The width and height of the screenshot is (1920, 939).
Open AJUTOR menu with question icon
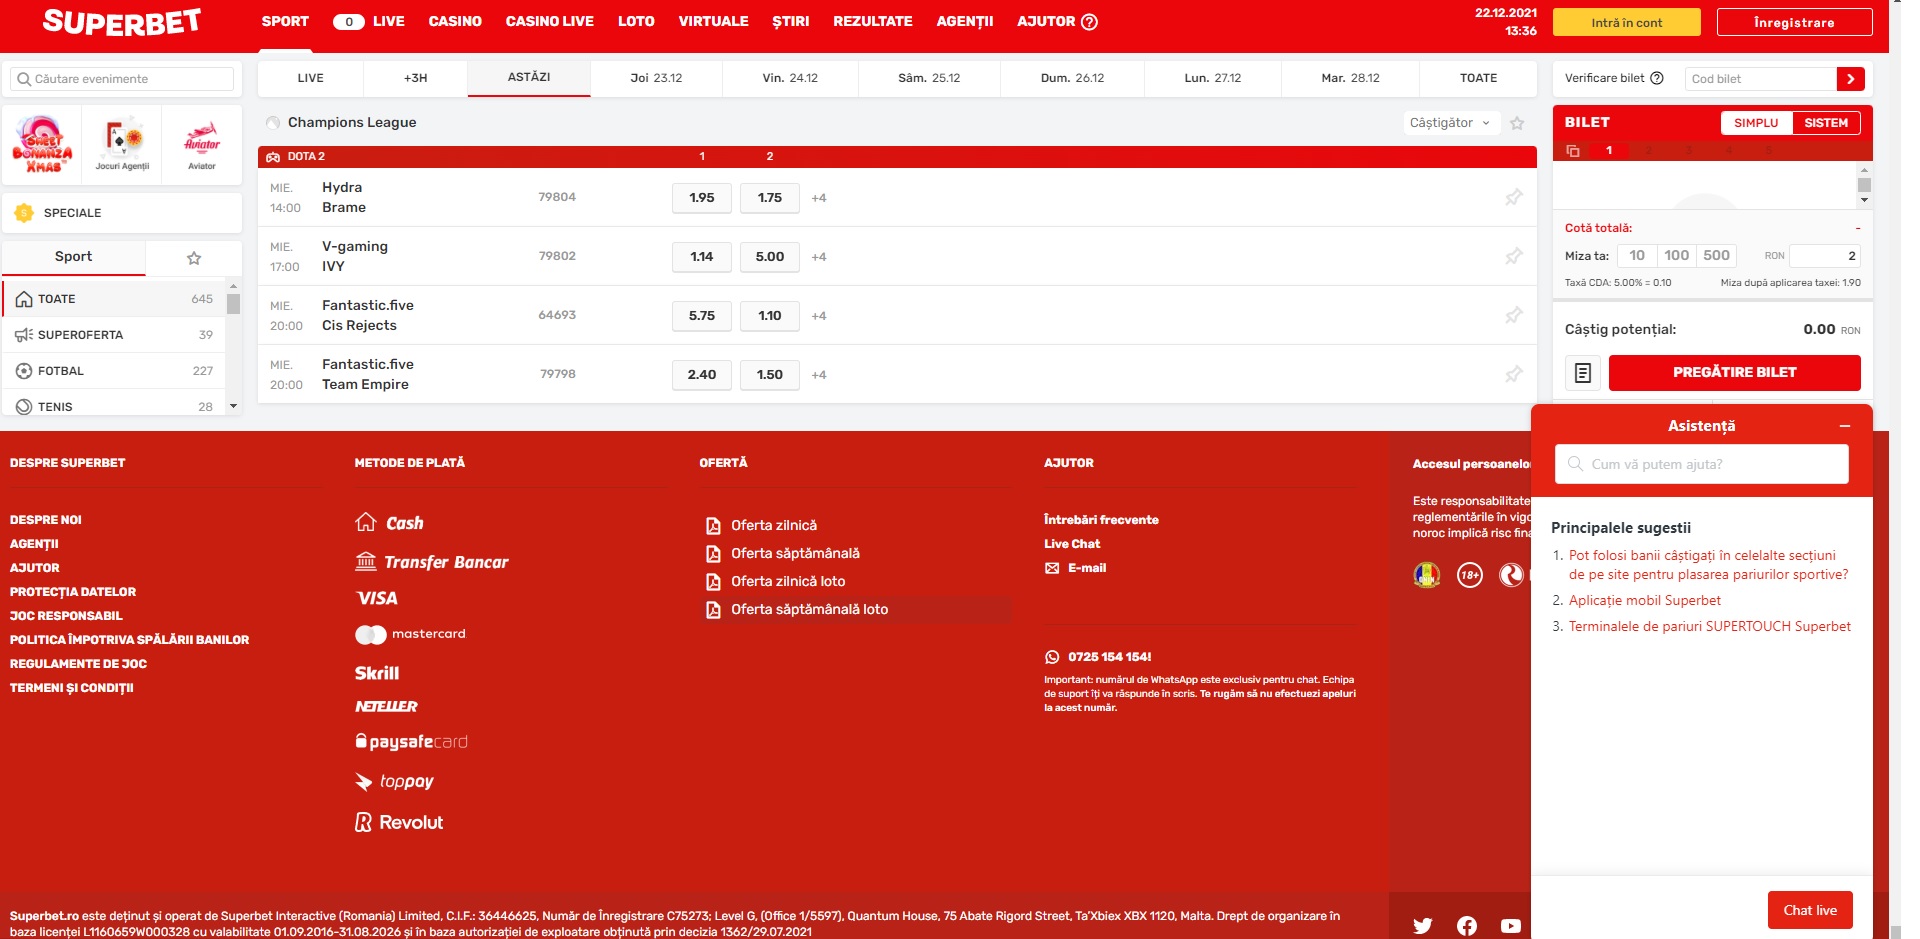pos(1057,21)
